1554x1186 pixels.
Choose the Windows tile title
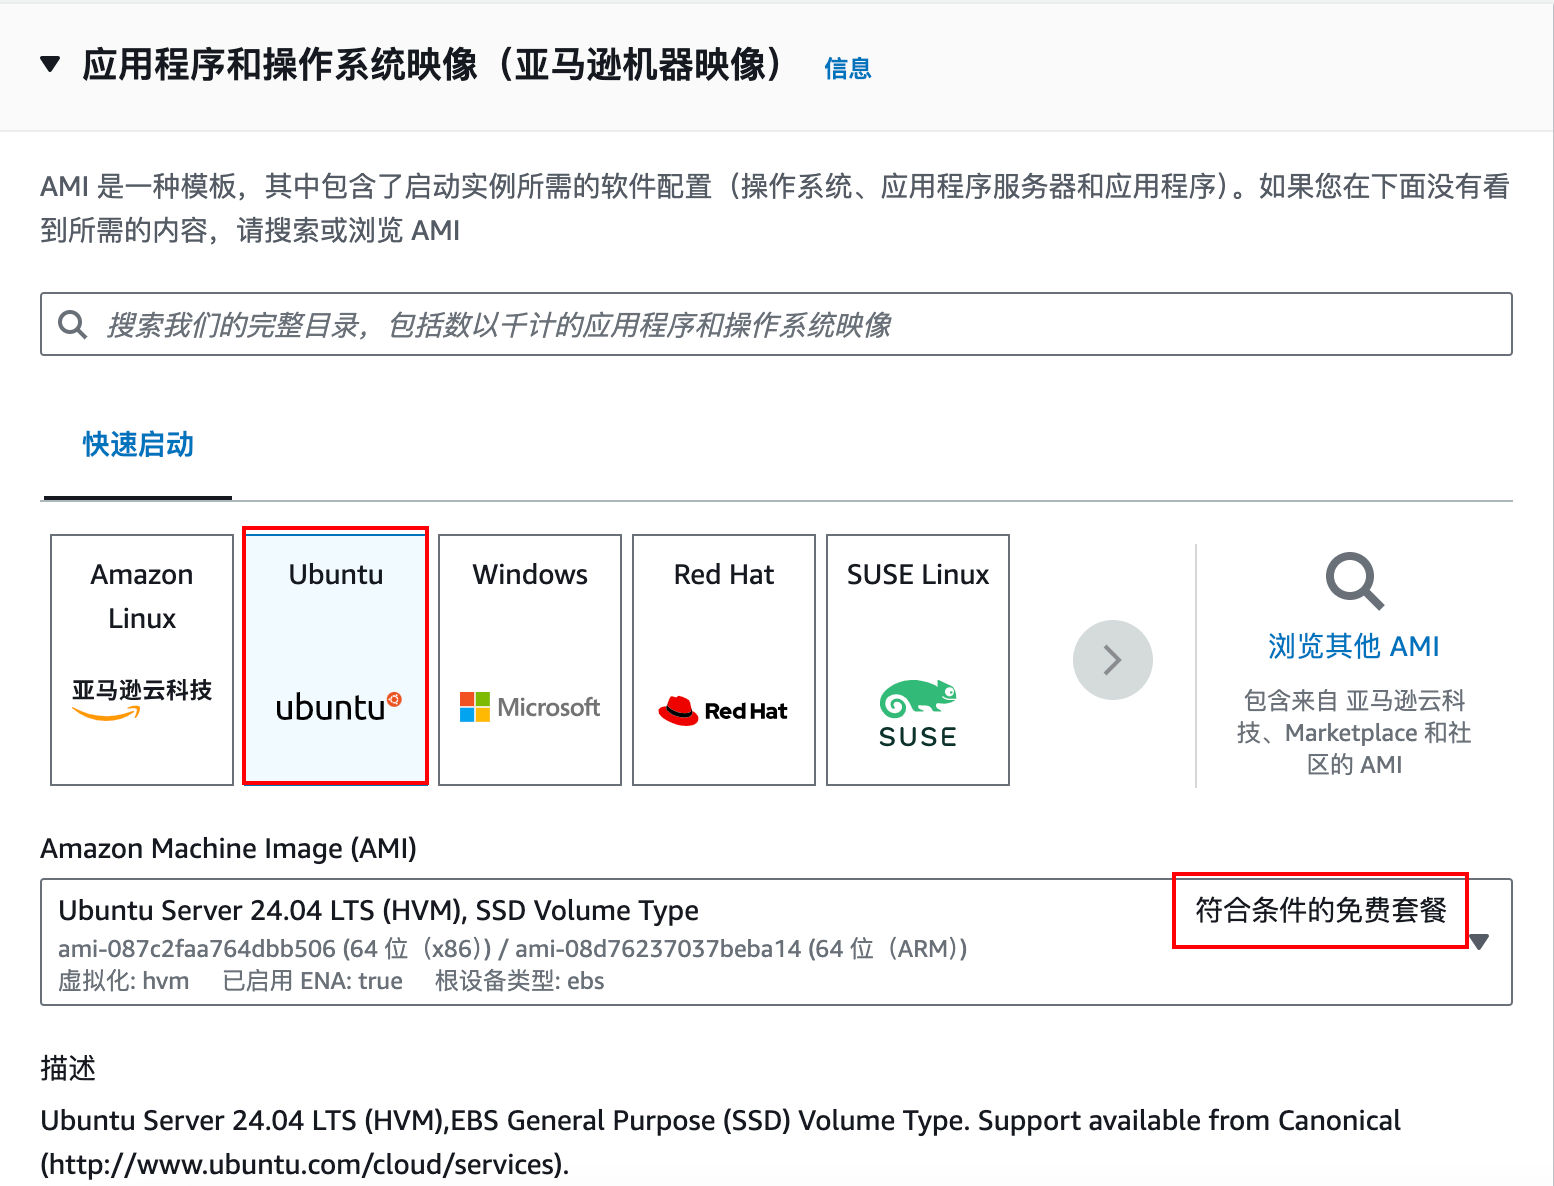(x=530, y=574)
